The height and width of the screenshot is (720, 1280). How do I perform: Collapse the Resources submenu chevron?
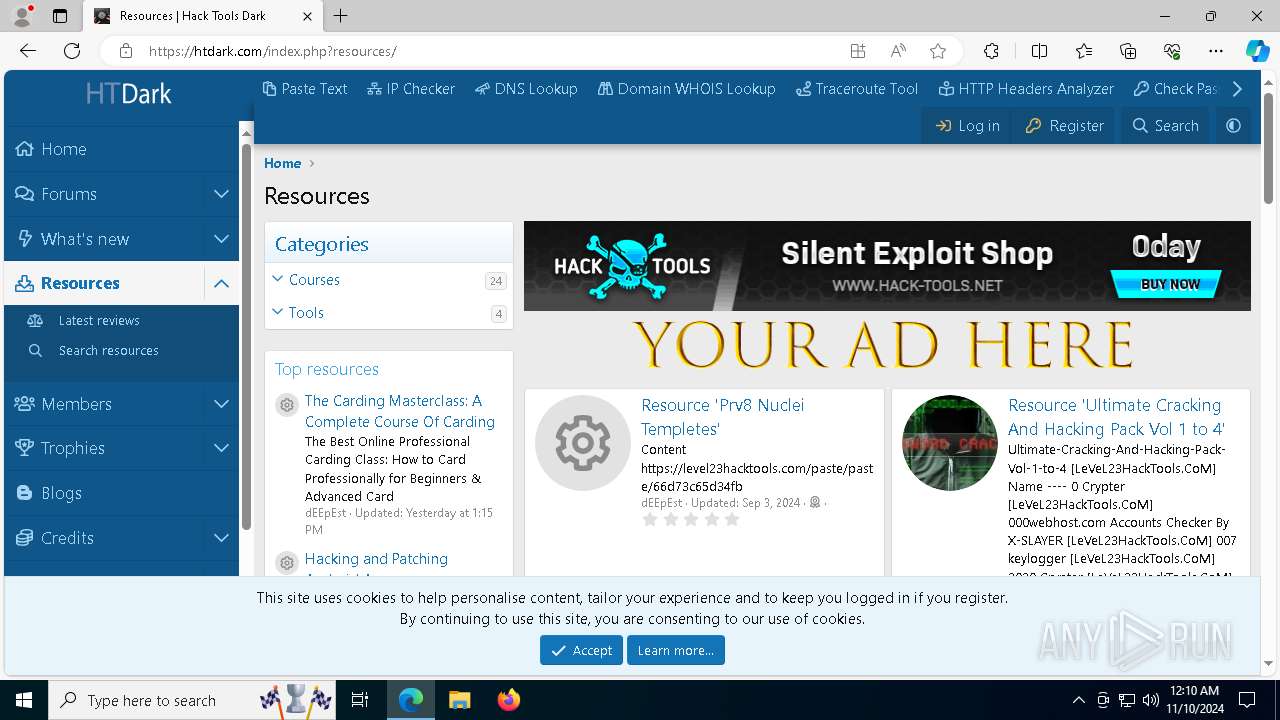pyautogui.click(x=221, y=283)
